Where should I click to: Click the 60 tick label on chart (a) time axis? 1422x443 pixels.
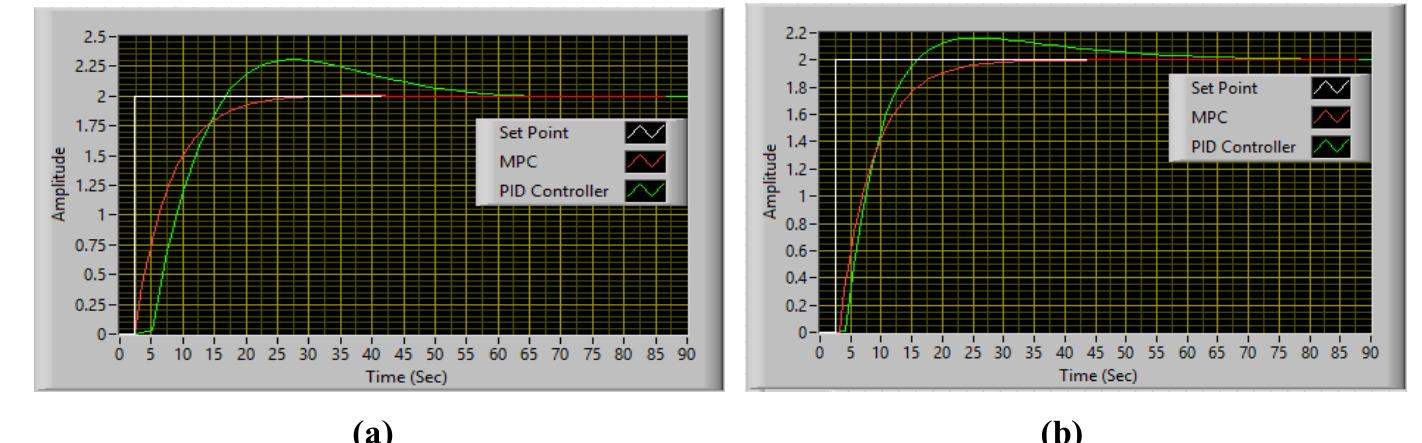pyautogui.click(x=498, y=353)
